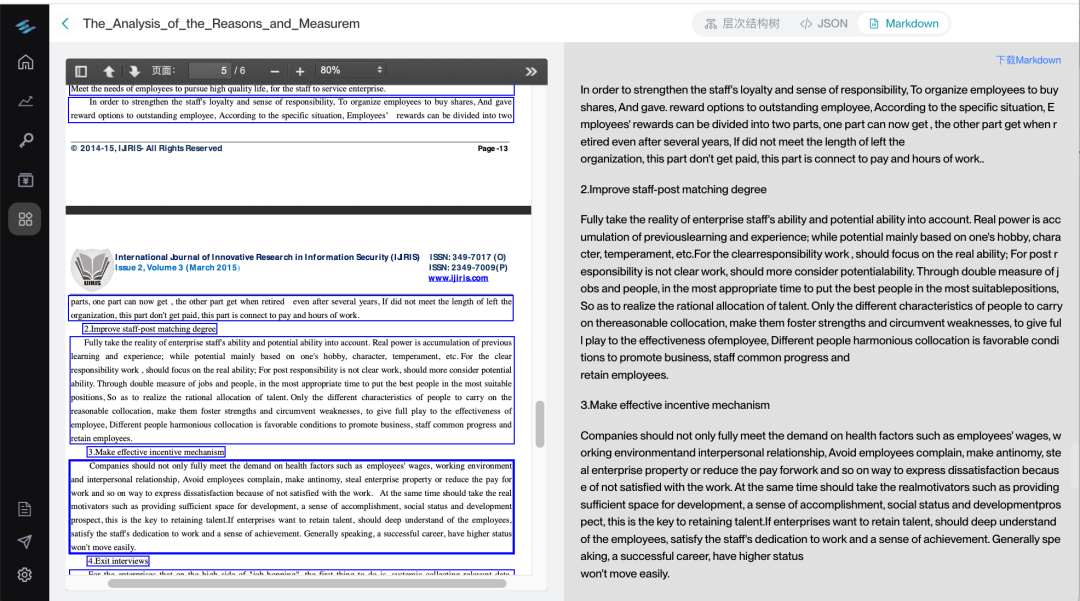
Task: Select the '4.Exit interviews' heading box in PDF
Action: tap(118, 561)
